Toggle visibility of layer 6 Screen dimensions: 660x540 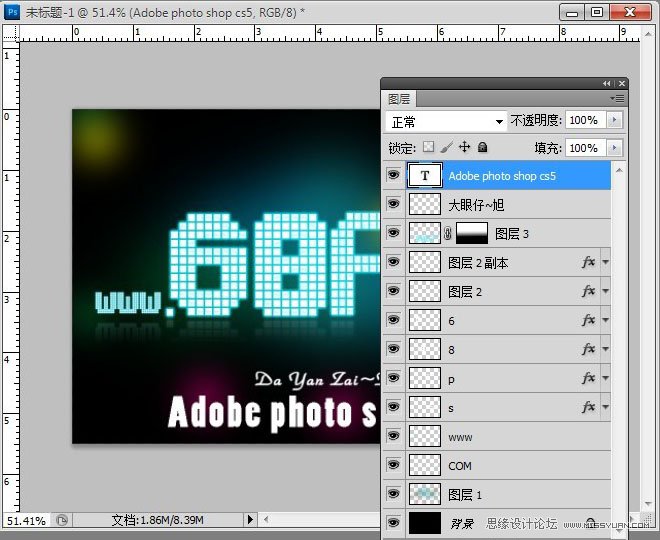click(394, 320)
